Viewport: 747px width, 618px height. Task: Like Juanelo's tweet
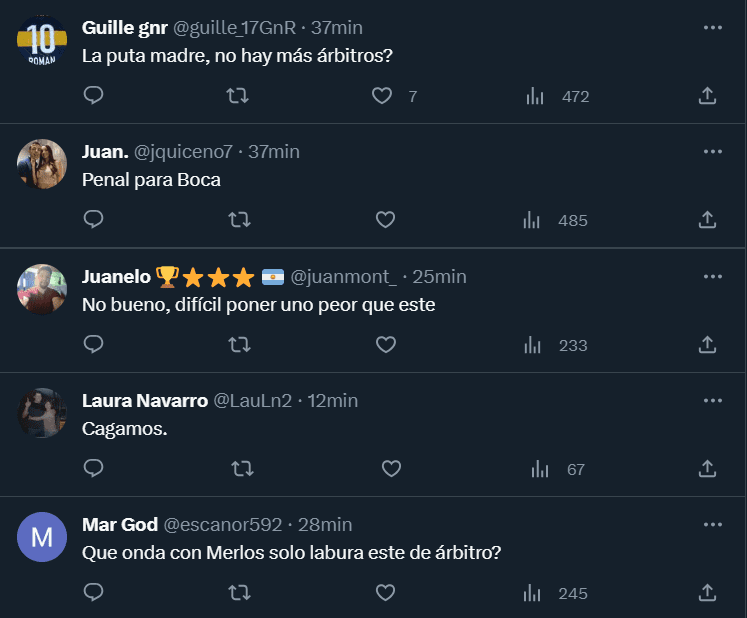[385, 345]
